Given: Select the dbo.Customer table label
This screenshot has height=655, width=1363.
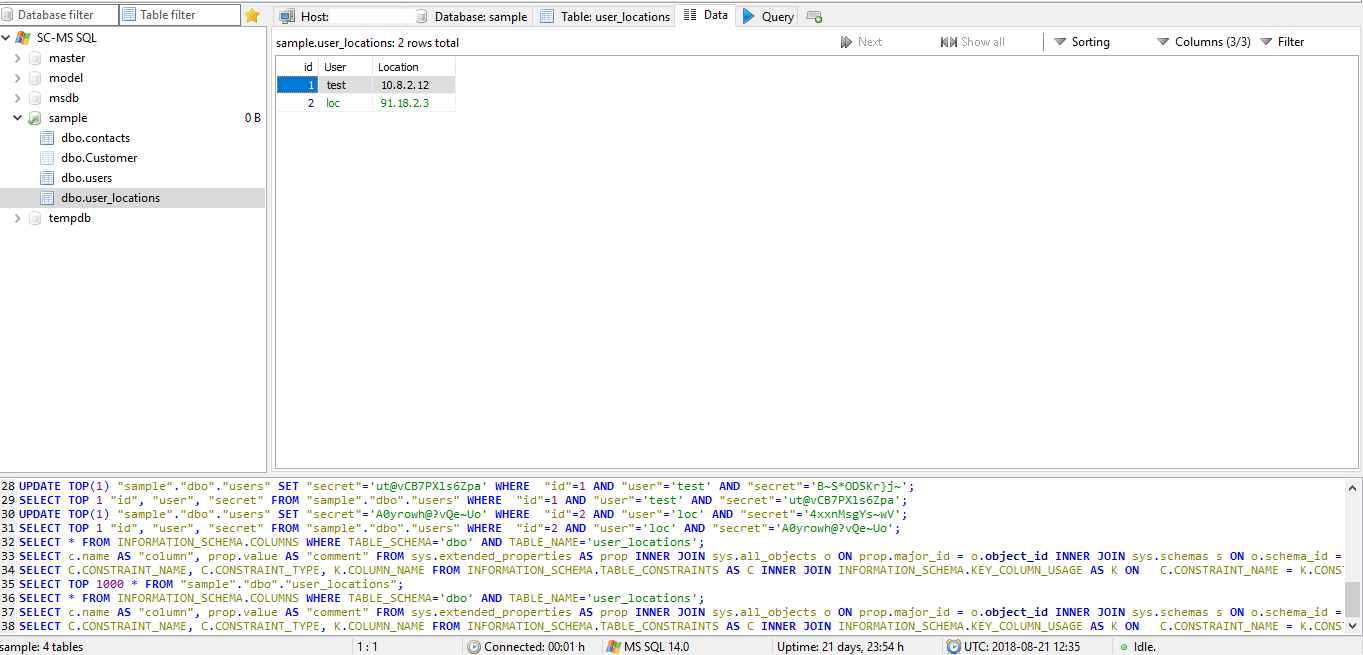Looking at the screenshot, I should 99,158.
